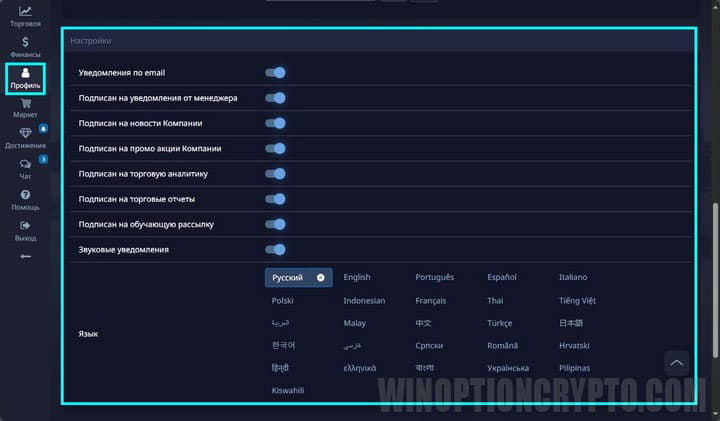Select Hindi हिन्दी language
The width and height of the screenshot is (720, 421).
[280, 368]
